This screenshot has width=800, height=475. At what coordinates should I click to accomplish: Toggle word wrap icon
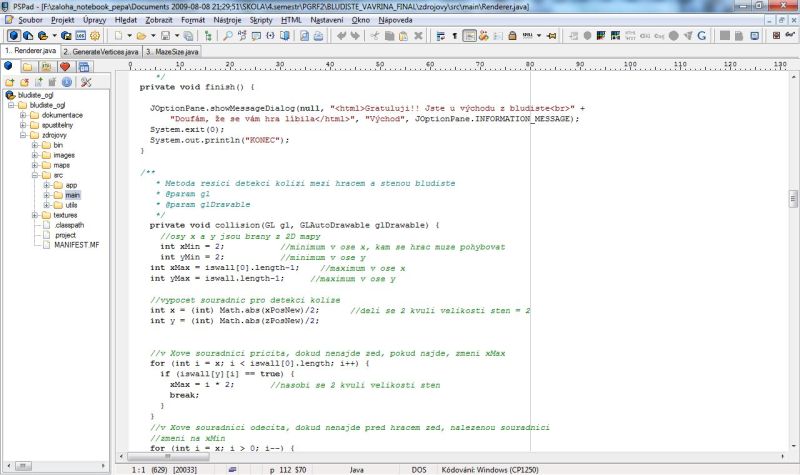[x=441, y=36]
